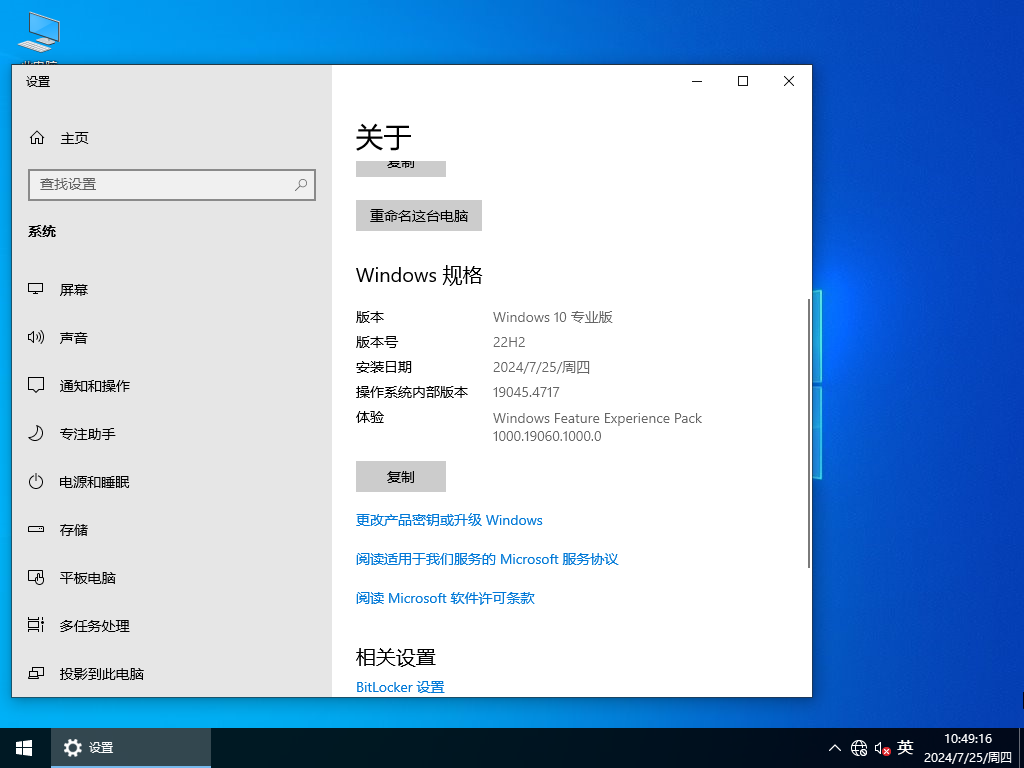Open 声音 (Sound) settings in sidebar
Screen dimensions: 1024x768
[x=37, y=337]
